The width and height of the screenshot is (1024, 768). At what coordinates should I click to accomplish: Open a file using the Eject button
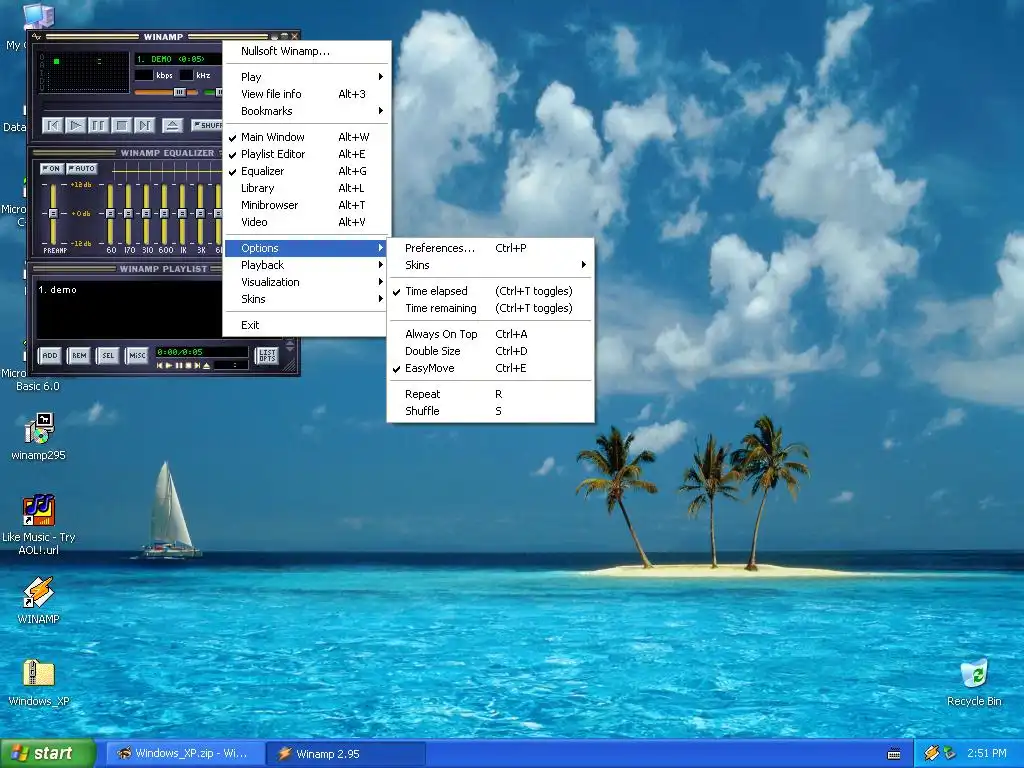point(172,125)
